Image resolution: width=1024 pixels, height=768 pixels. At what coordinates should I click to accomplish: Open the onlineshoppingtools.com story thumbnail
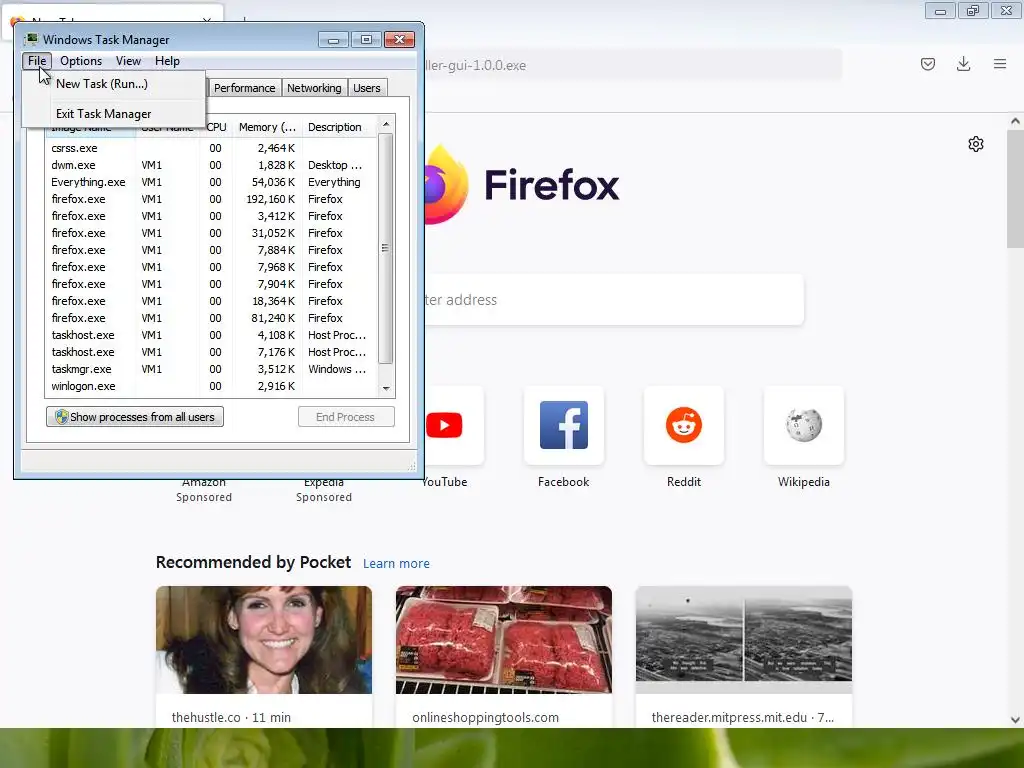pos(504,640)
